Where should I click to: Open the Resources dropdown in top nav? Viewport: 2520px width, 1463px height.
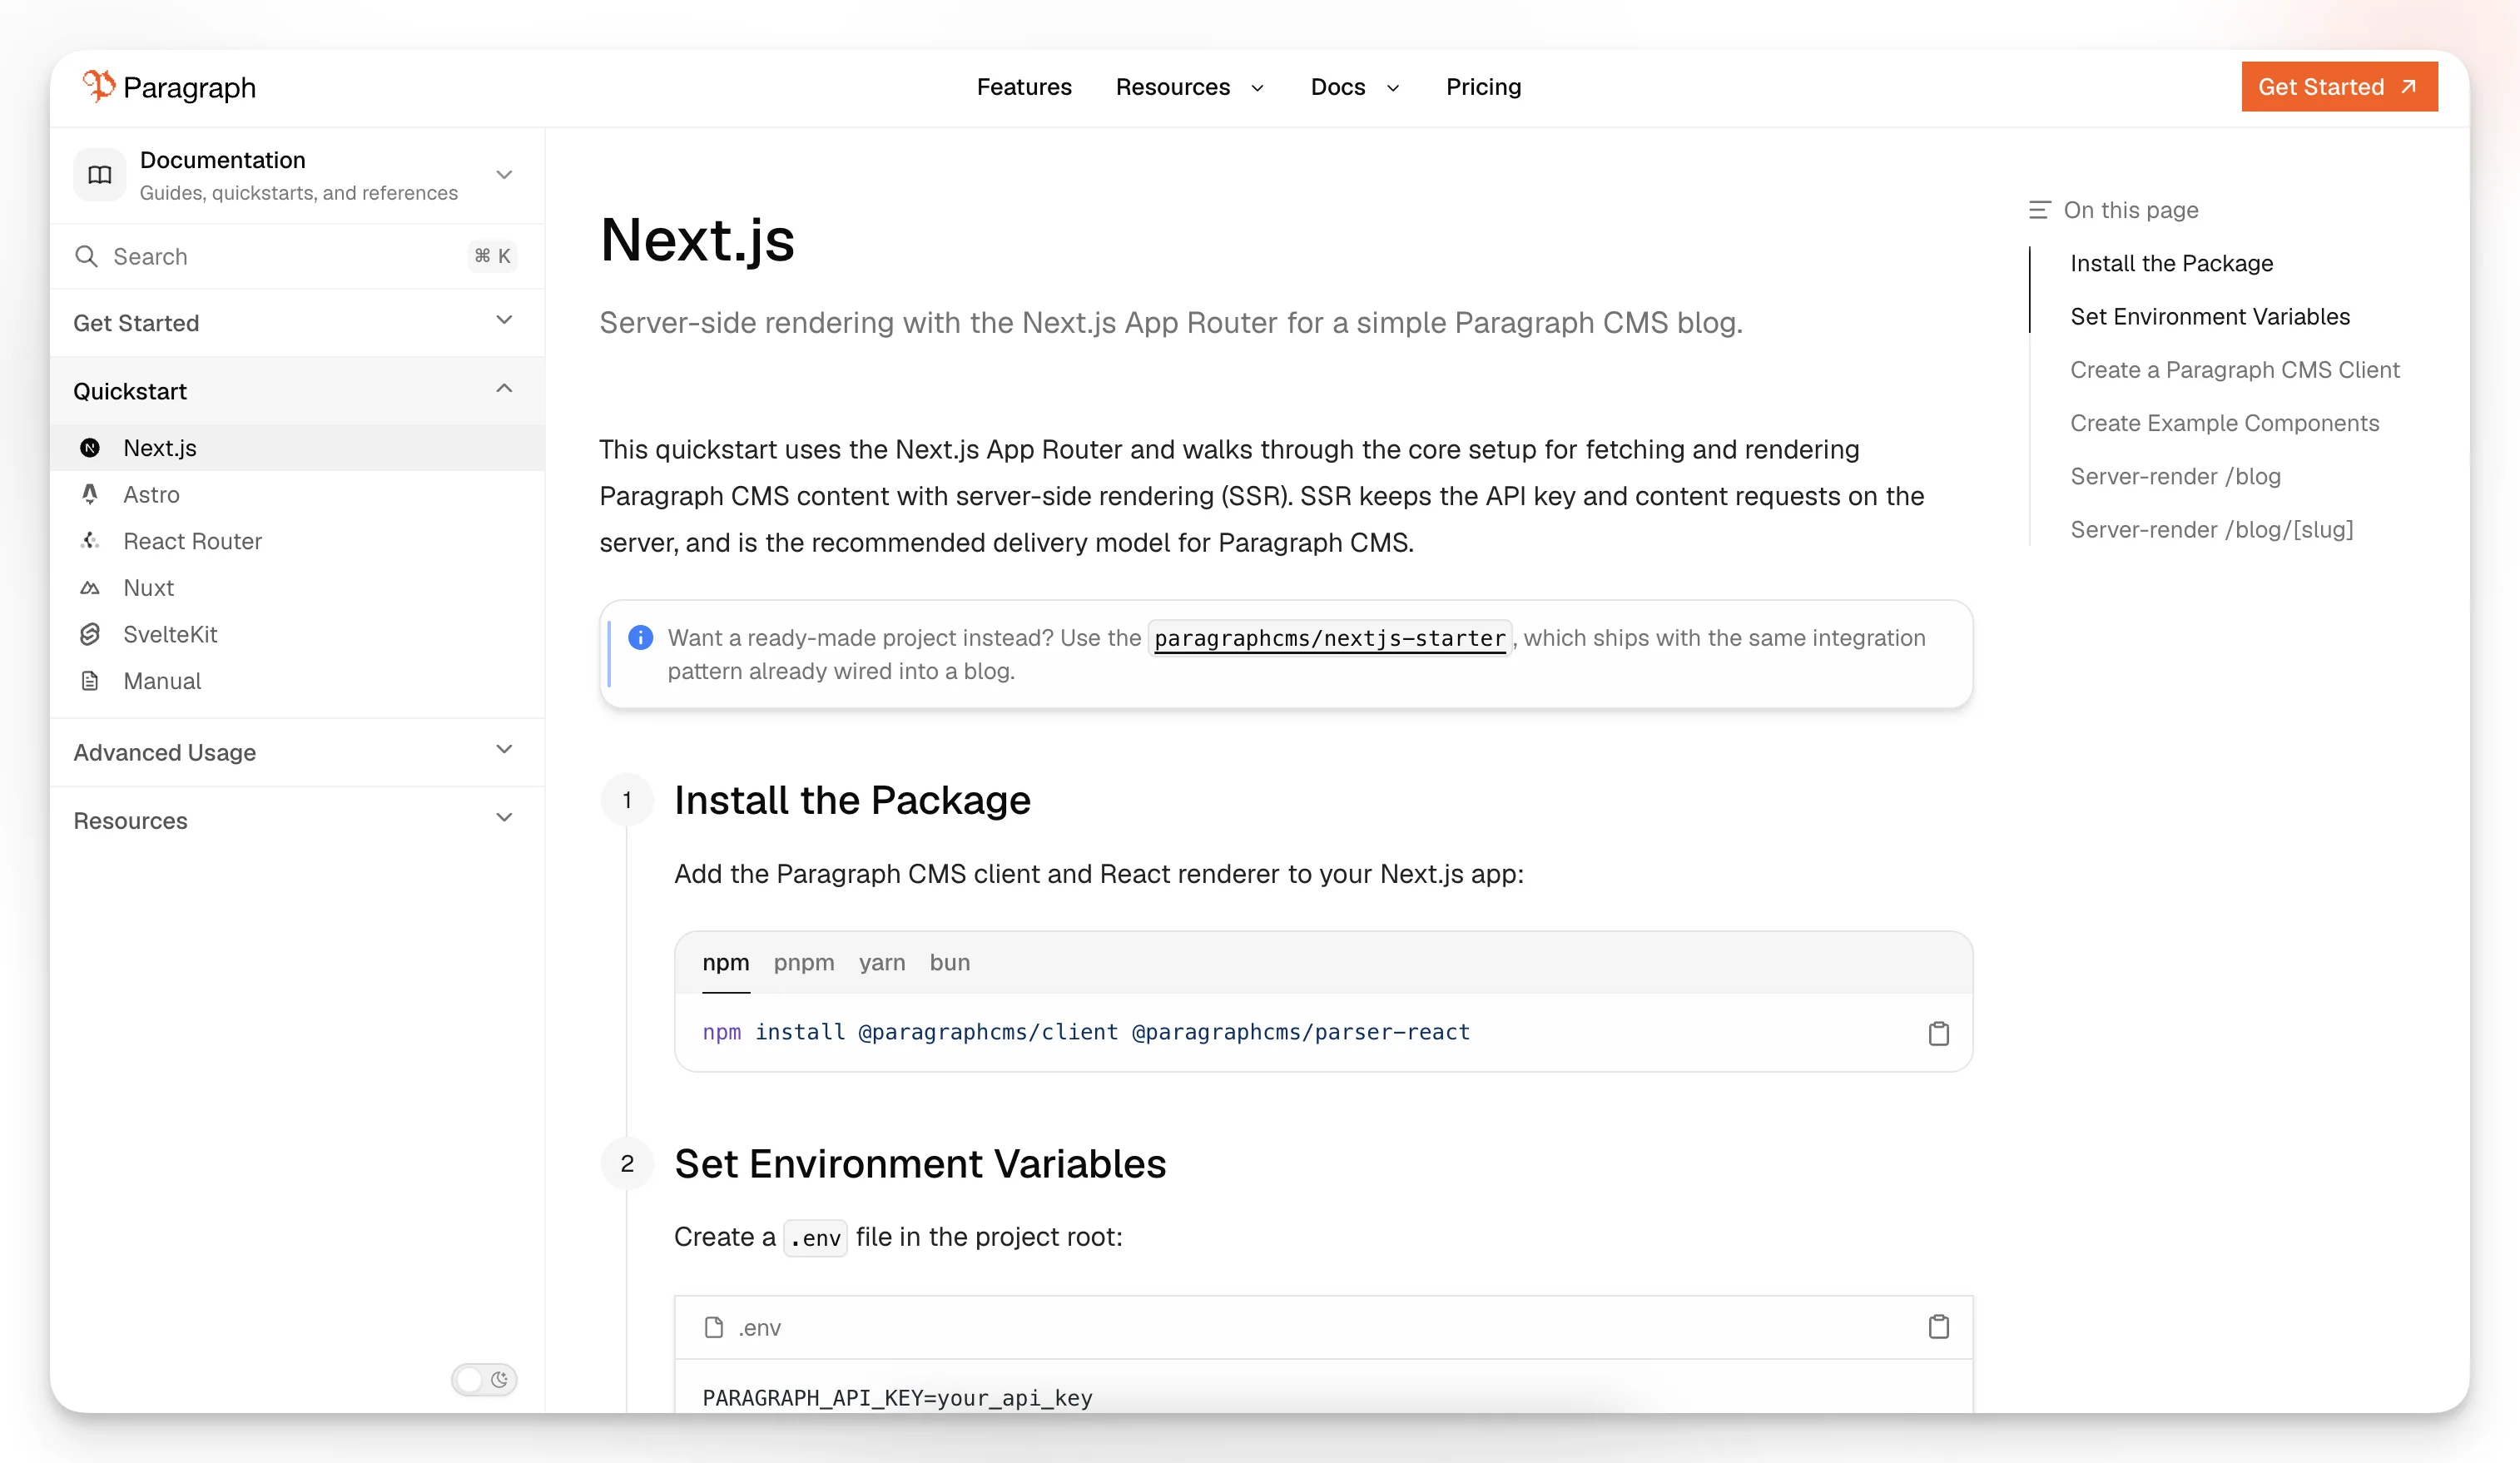pos(1190,87)
